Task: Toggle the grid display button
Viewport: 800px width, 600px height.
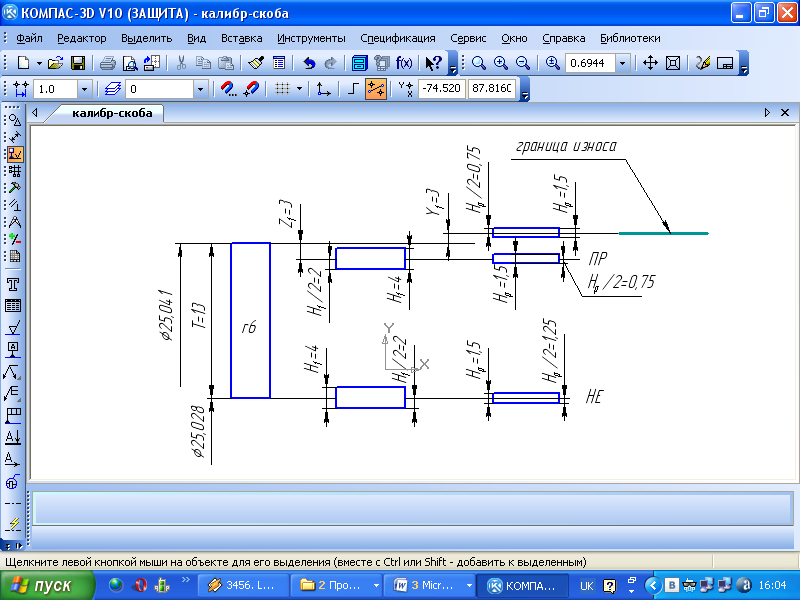Action: (x=282, y=89)
